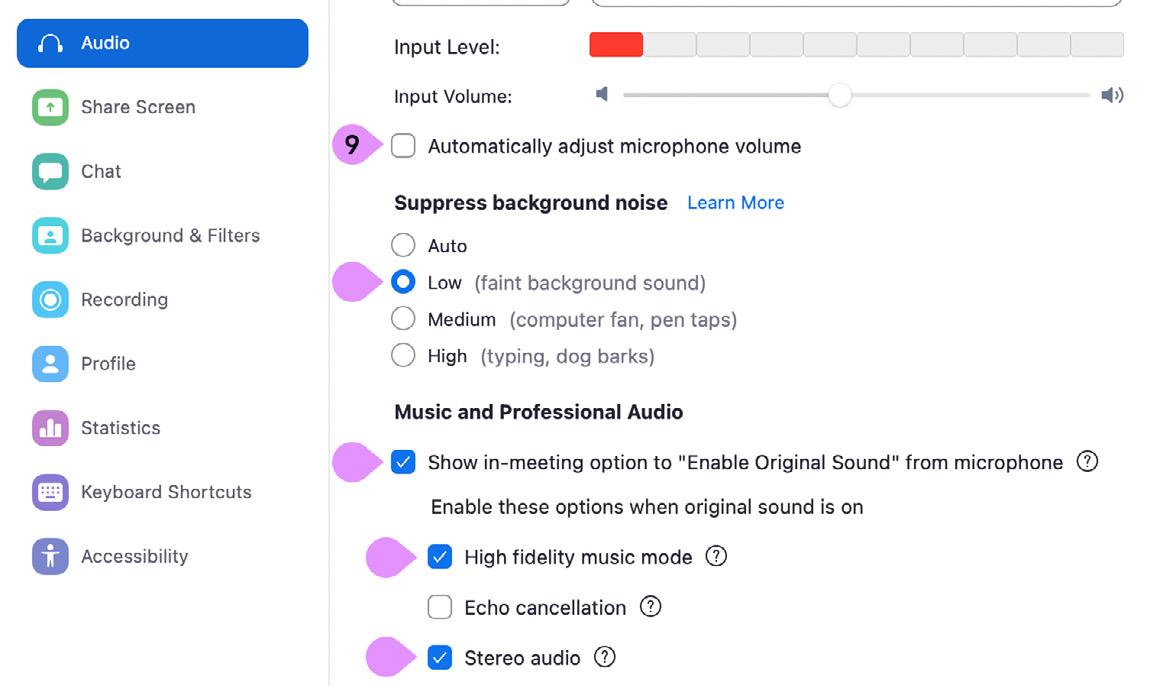Open the Audio settings tab

pos(163,43)
